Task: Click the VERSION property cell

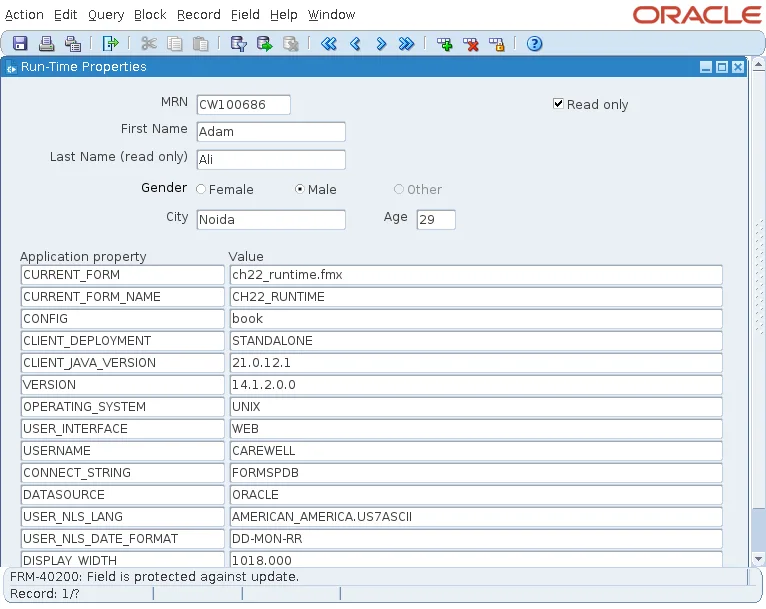Action: pyautogui.click(x=123, y=385)
